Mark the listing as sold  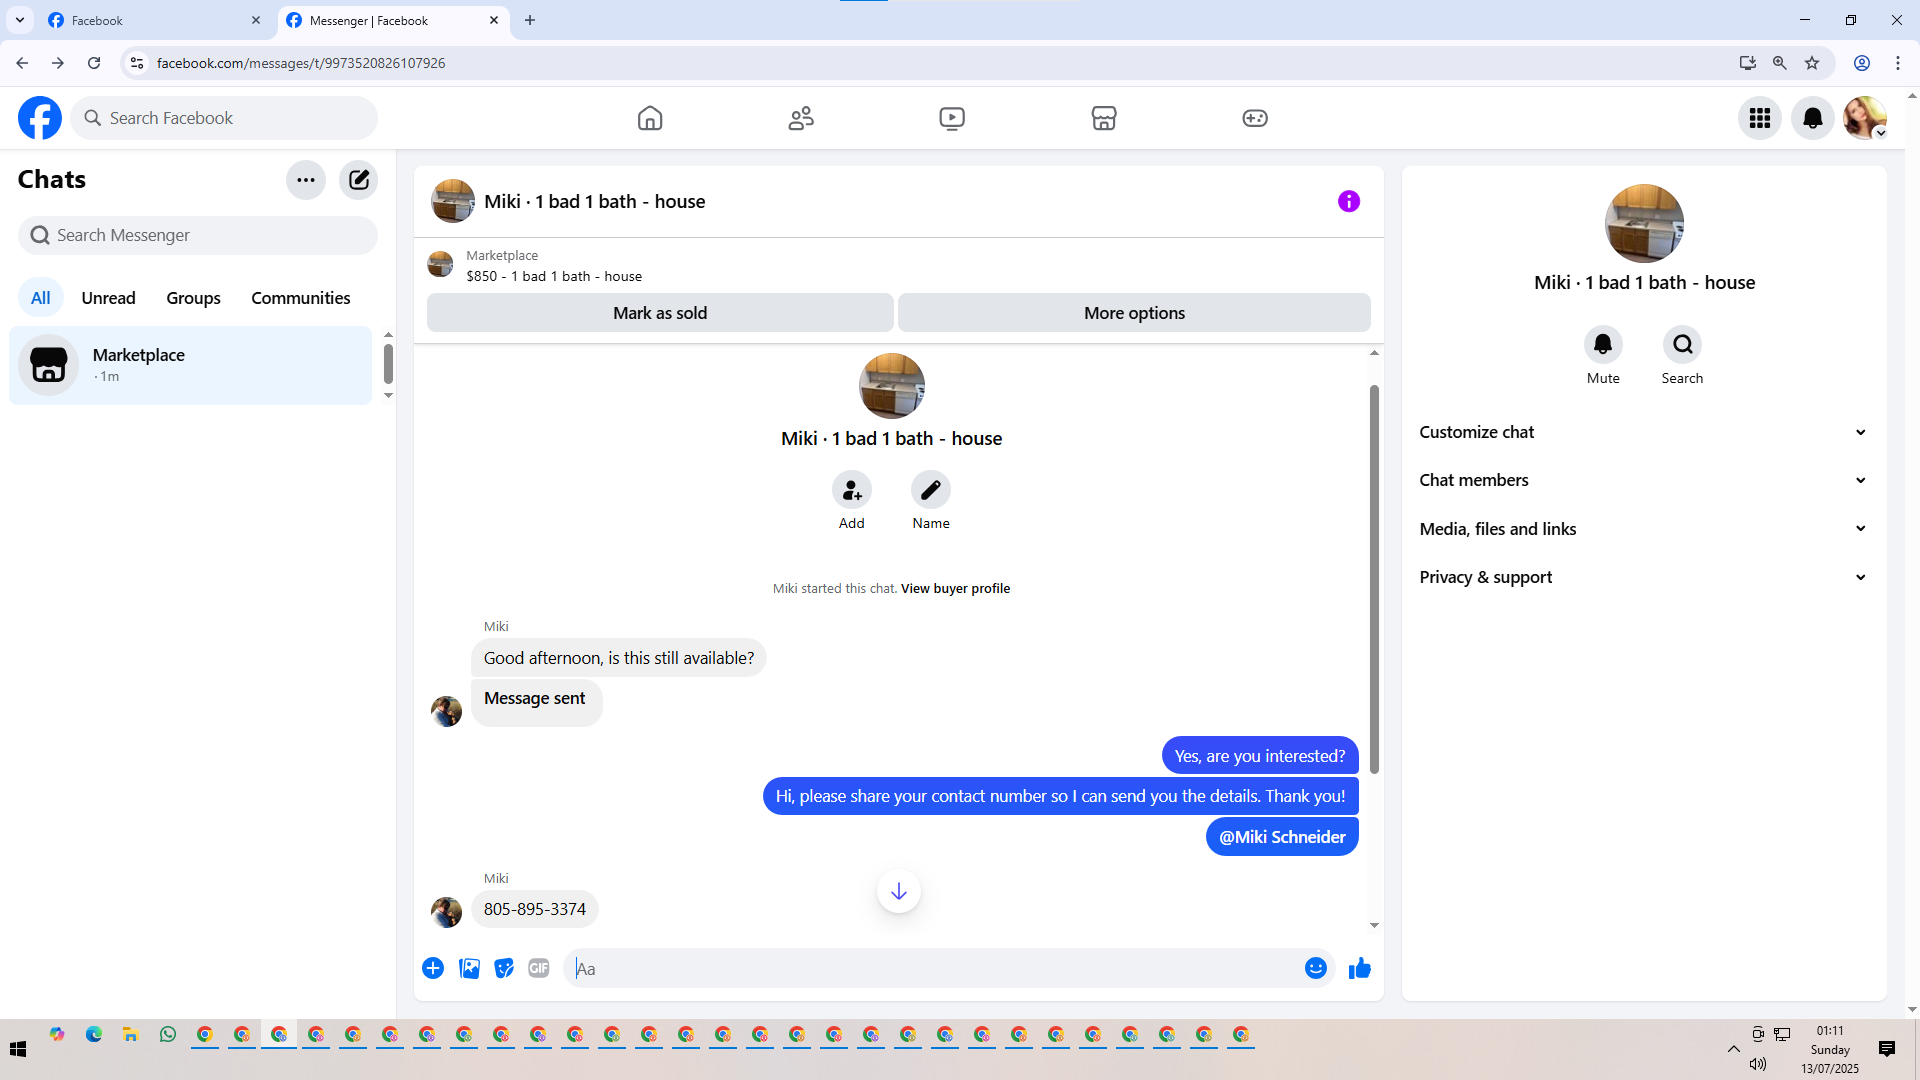pyautogui.click(x=660, y=313)
